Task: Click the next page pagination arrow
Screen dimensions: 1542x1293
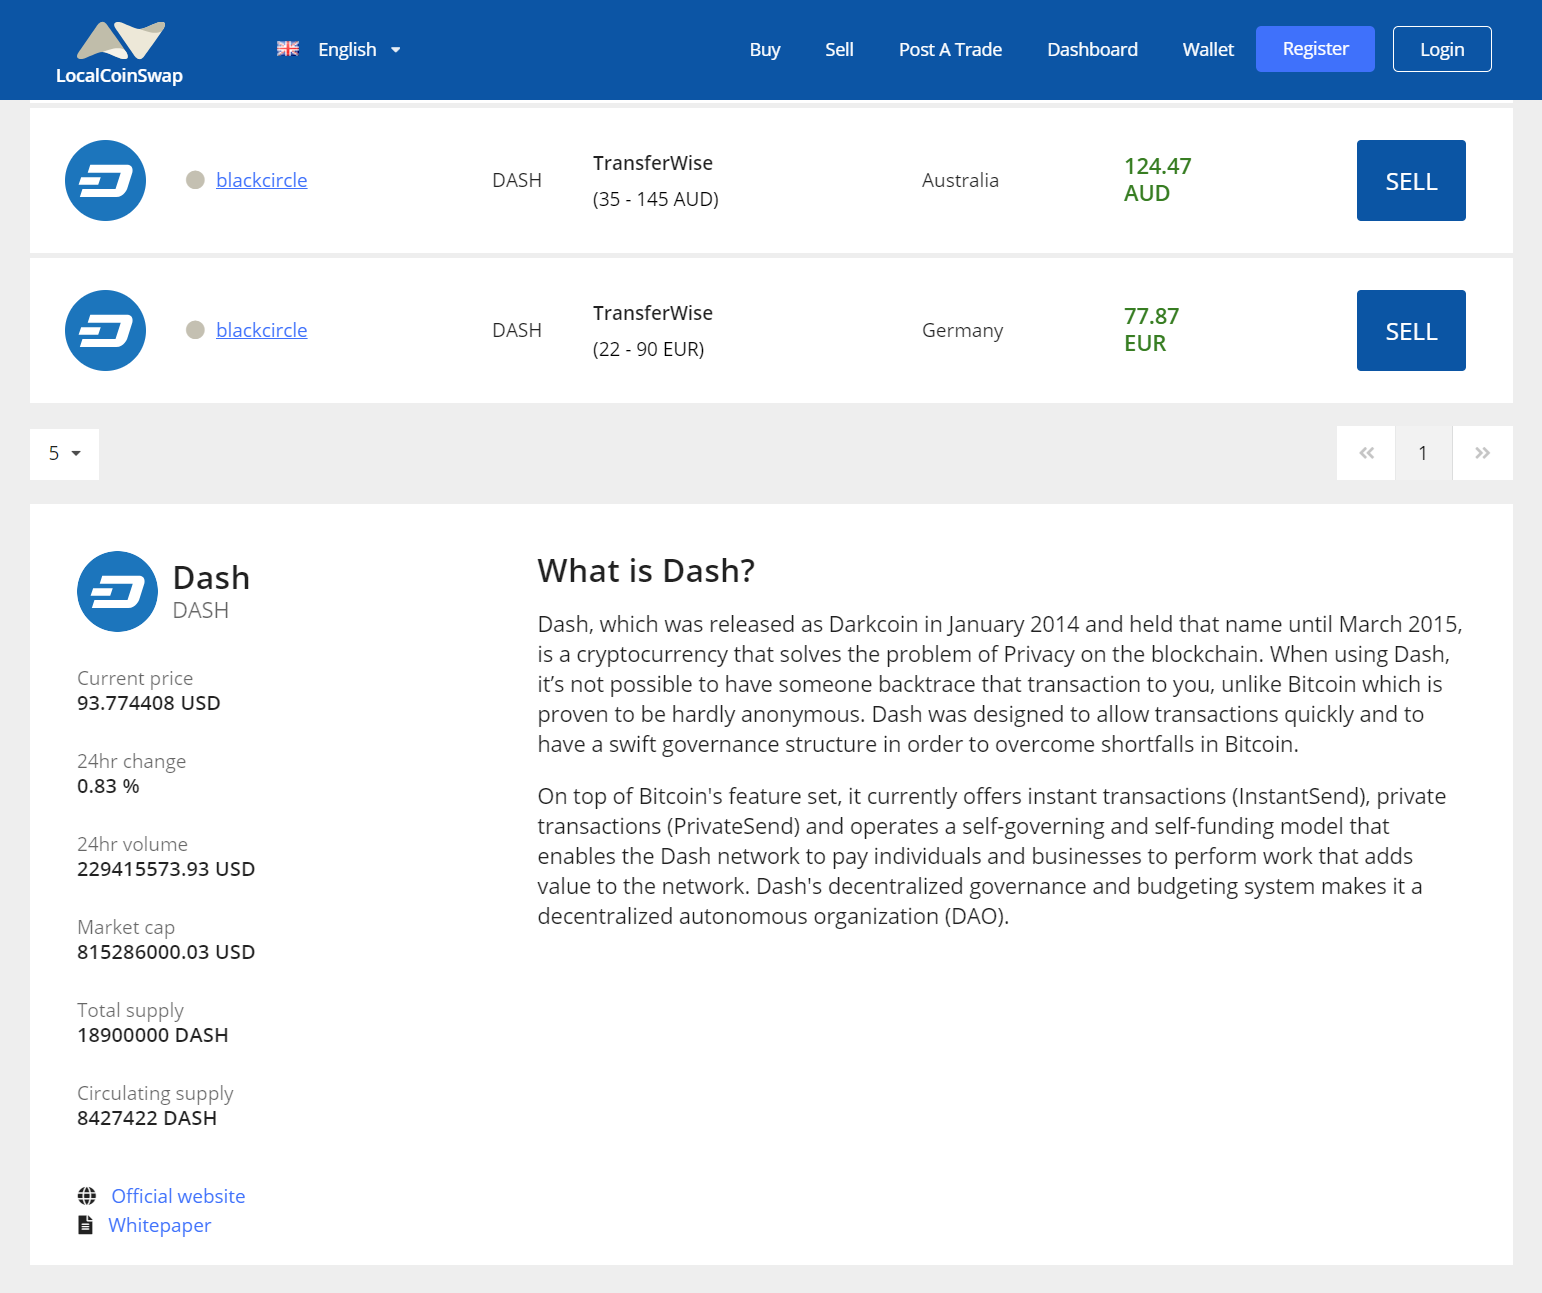Action: point(1482,453)
